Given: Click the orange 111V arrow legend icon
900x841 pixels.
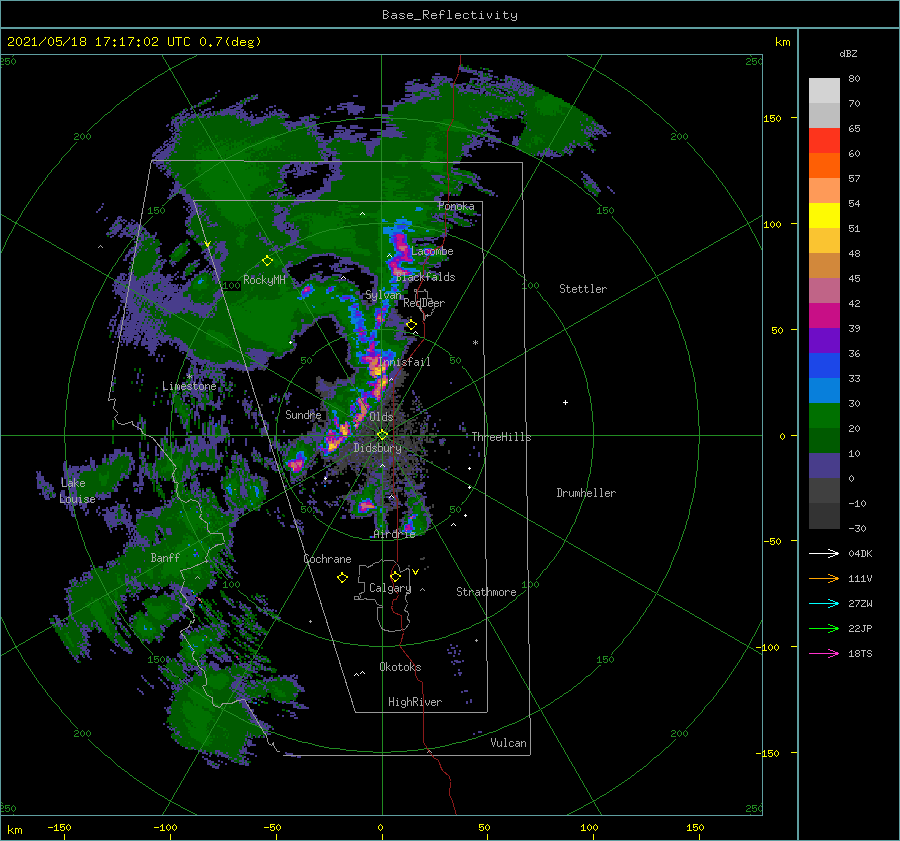Looking at the screenshot, I should [x=824, y=579].
